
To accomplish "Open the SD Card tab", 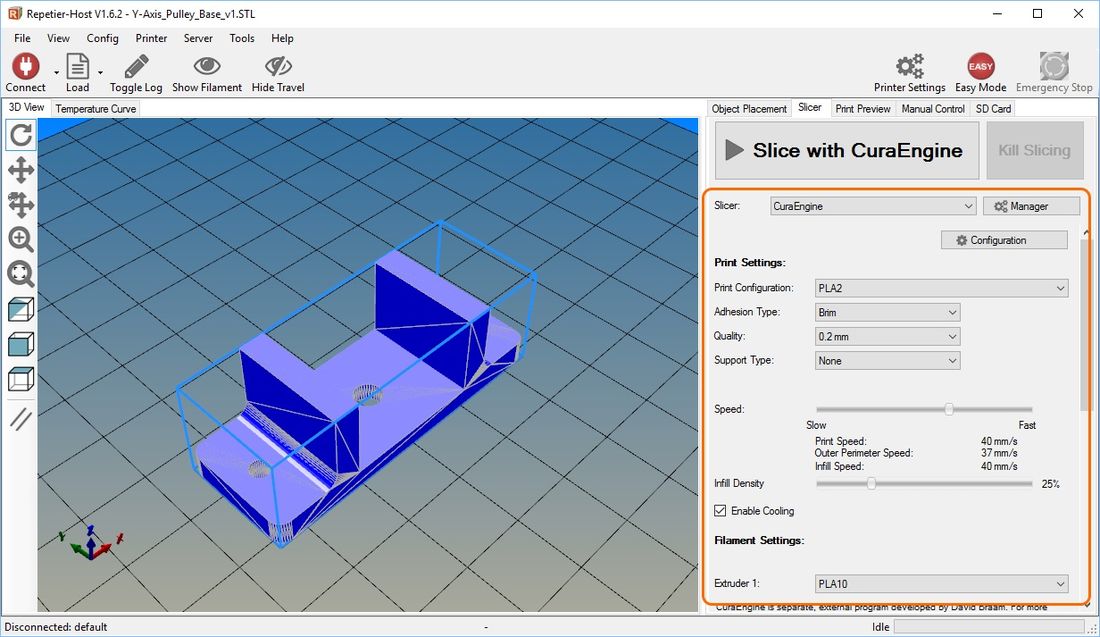I will (x=993, y=109).
